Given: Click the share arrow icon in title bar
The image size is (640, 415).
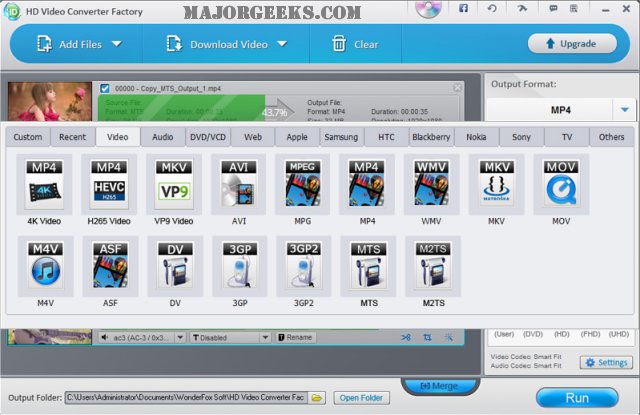Looking at the screenshot, I should coord(522,8).
